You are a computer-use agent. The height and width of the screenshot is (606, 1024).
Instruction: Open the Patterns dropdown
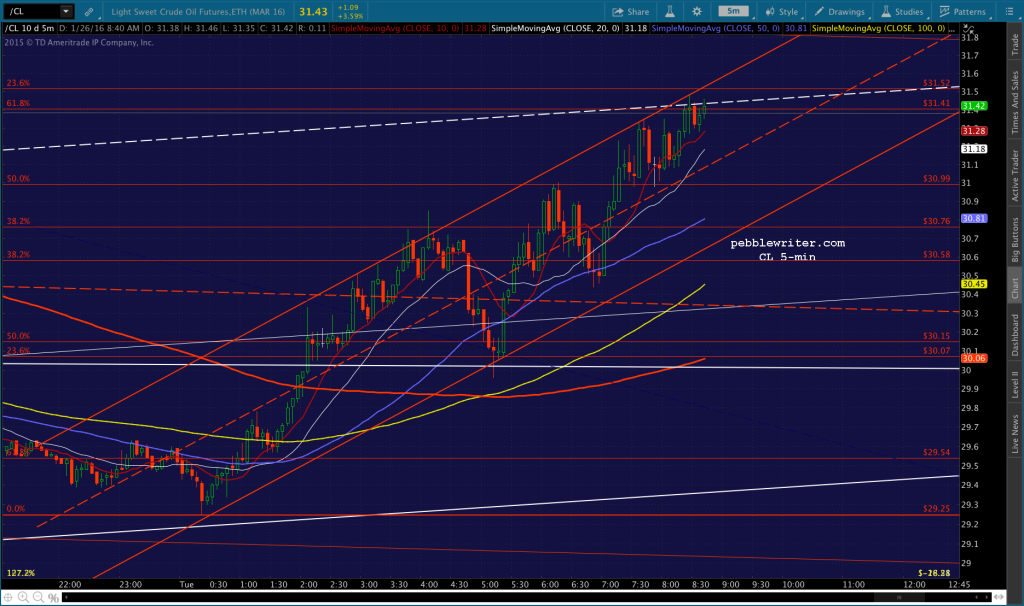963,12
